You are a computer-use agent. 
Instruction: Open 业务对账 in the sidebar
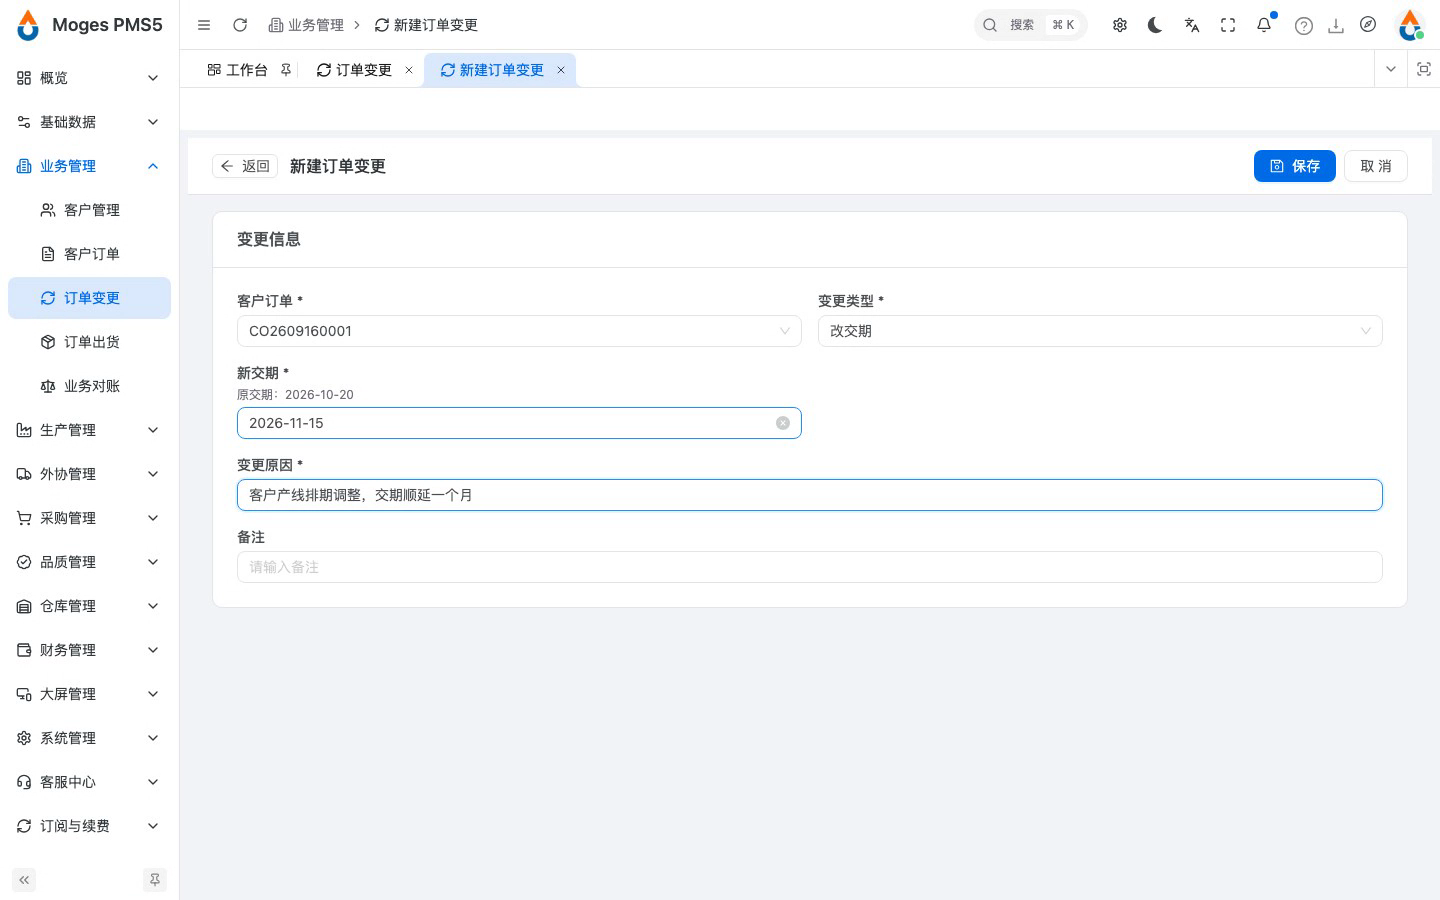pyautogui.click(x=89, y=386)
